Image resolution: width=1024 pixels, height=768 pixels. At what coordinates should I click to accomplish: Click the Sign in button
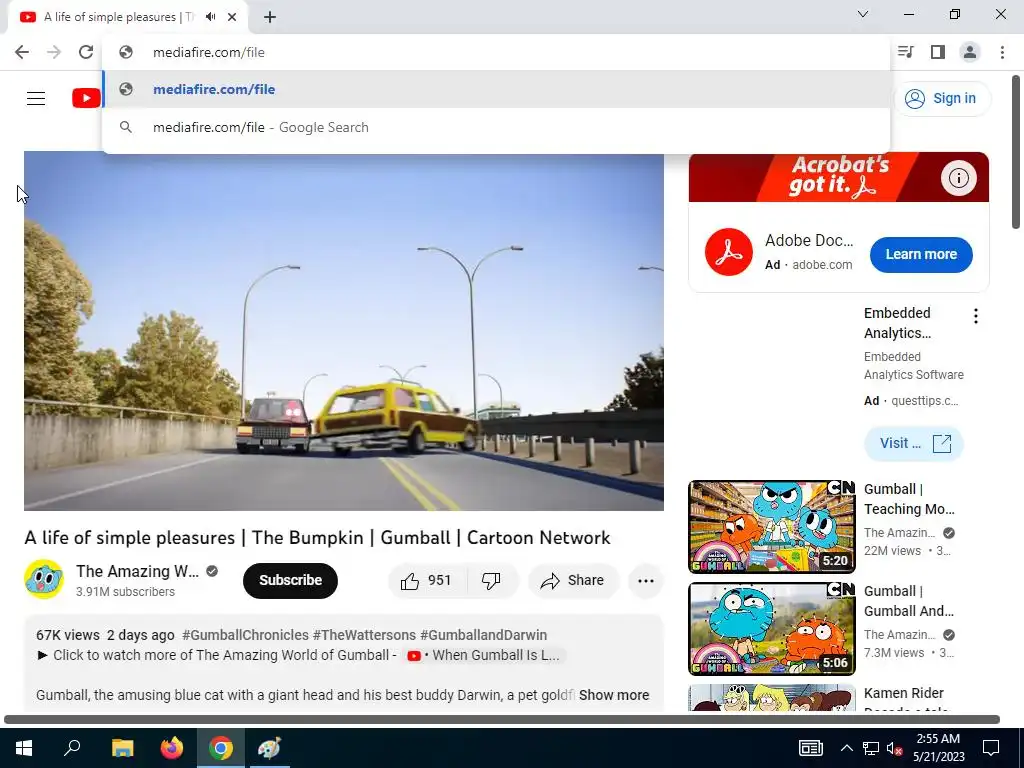pos(941,99)
